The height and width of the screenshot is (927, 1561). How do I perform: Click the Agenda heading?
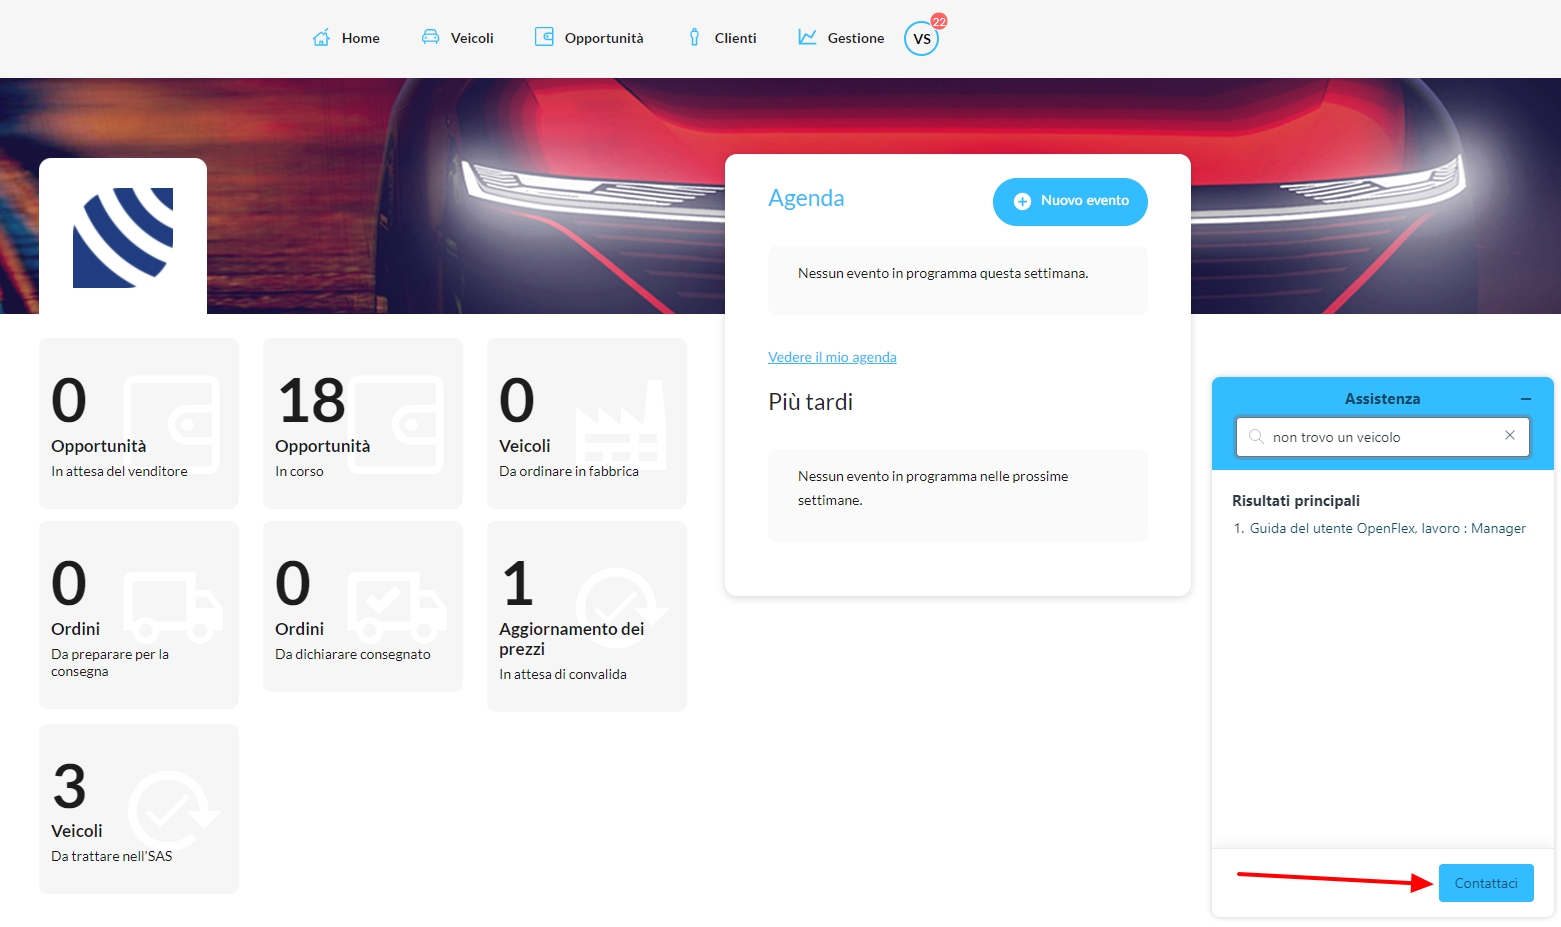click(806, 198)
